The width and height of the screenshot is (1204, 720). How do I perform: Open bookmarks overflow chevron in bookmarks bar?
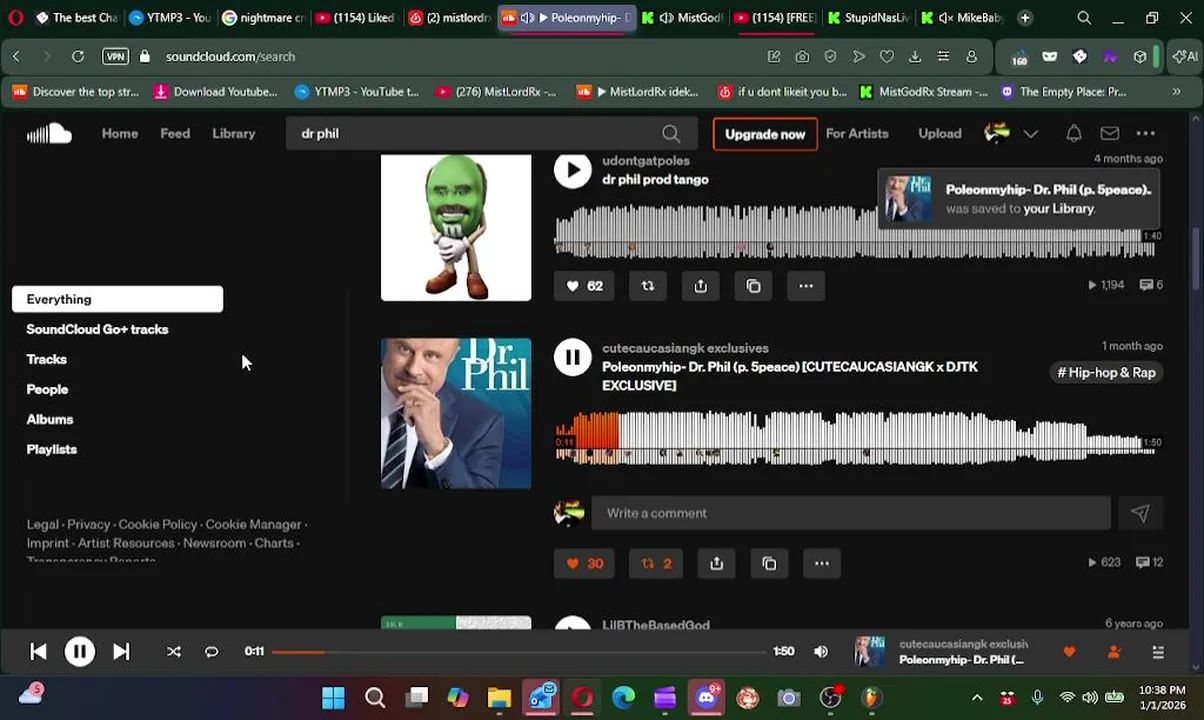[1176, 92]
